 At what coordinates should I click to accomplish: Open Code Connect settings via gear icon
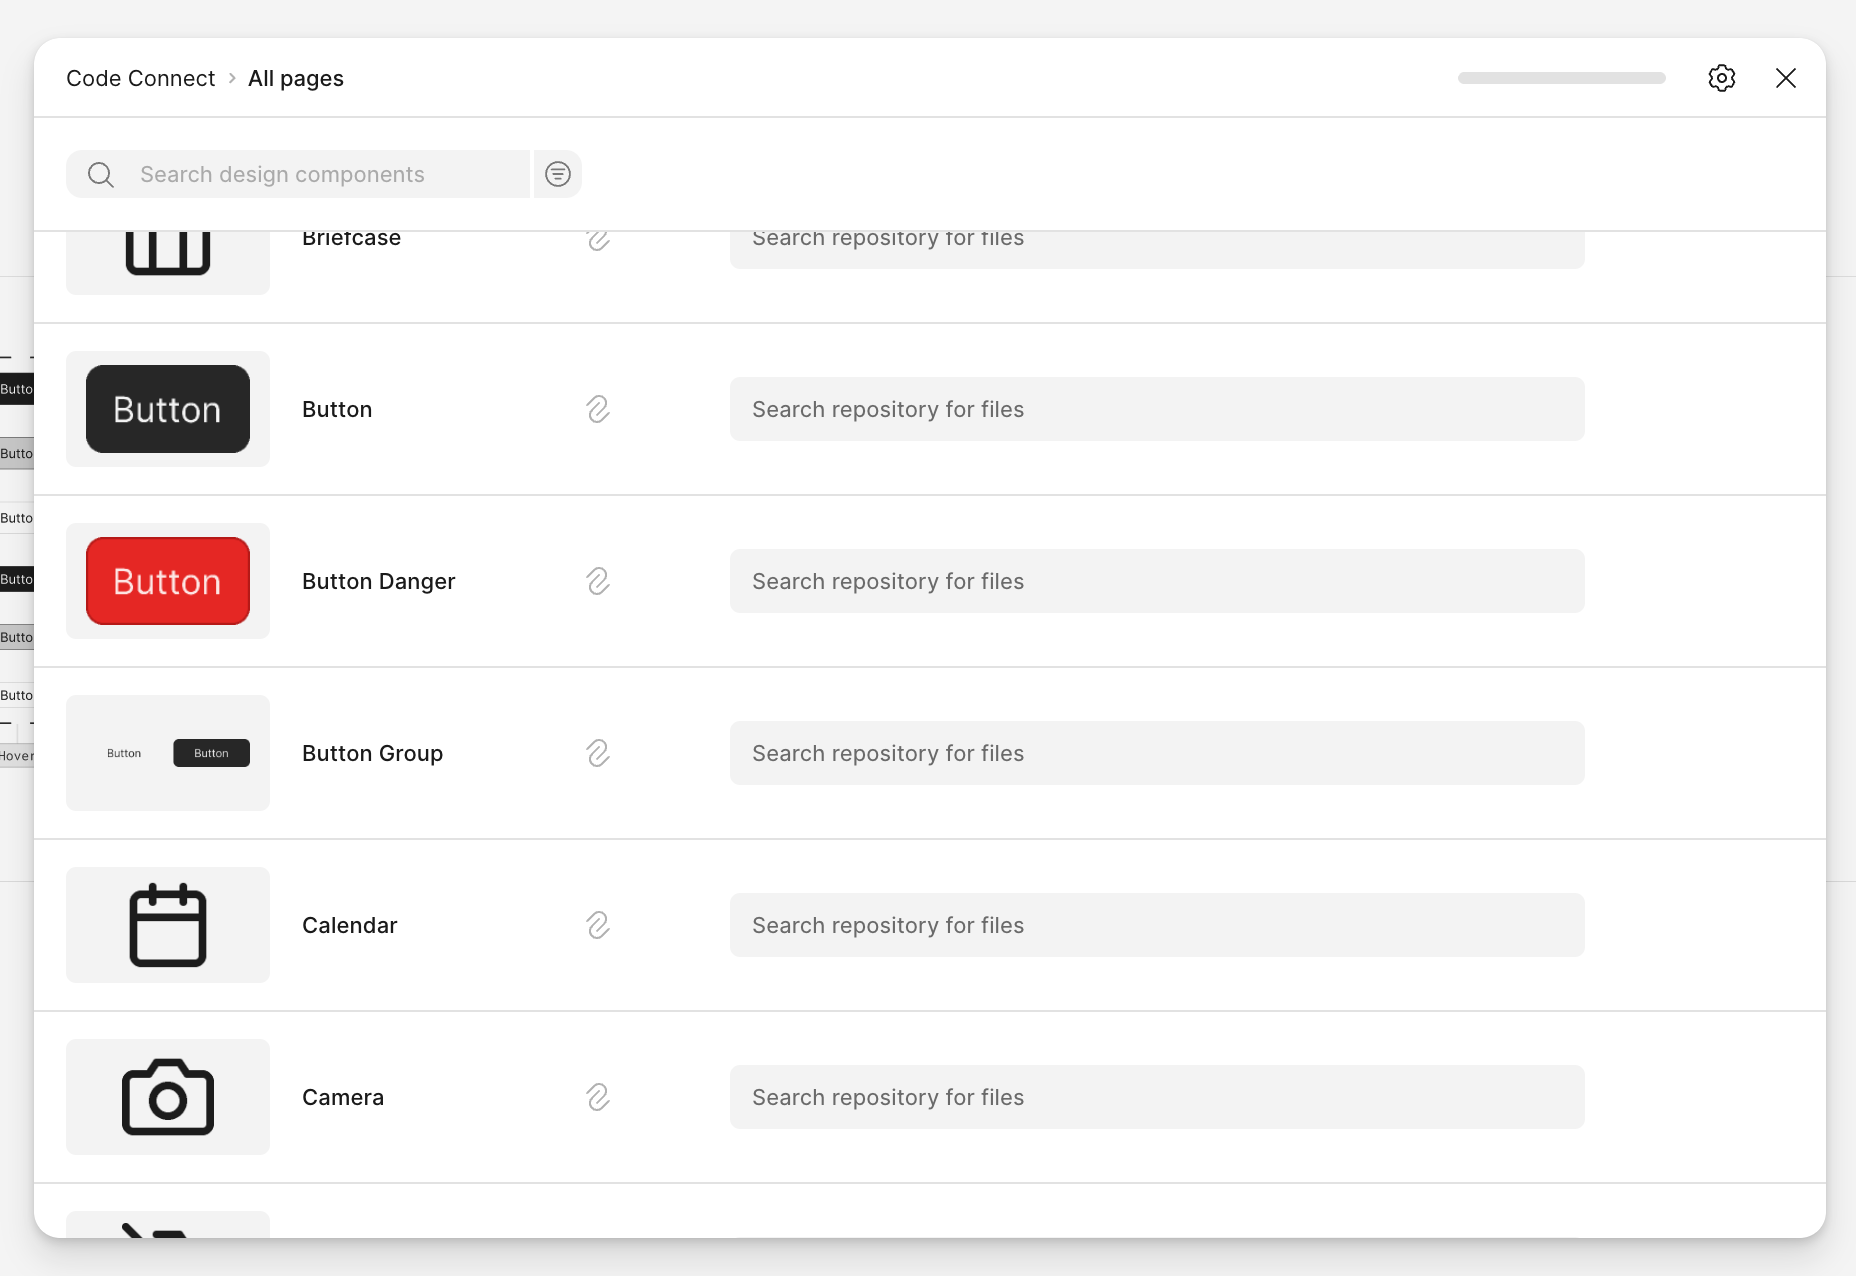coord(1722,78)
